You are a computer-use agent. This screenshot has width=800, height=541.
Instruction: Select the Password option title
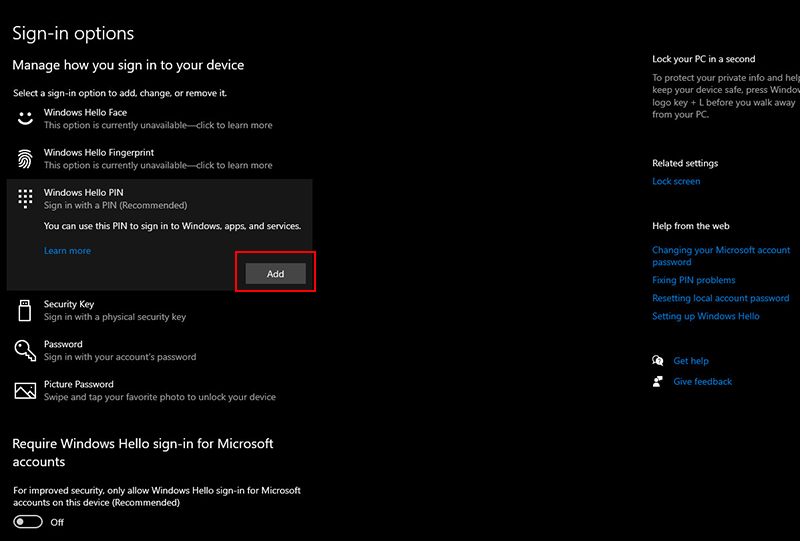63,344
